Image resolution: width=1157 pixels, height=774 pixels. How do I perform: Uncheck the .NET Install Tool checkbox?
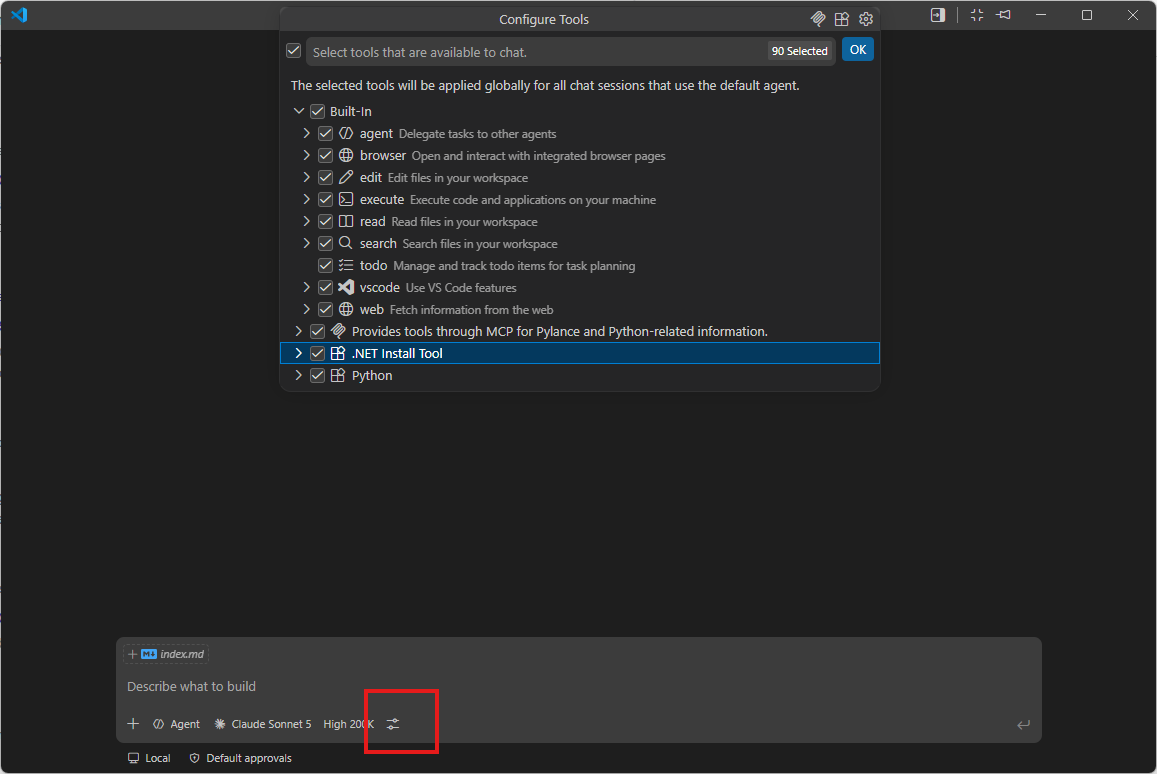point(317,353)
